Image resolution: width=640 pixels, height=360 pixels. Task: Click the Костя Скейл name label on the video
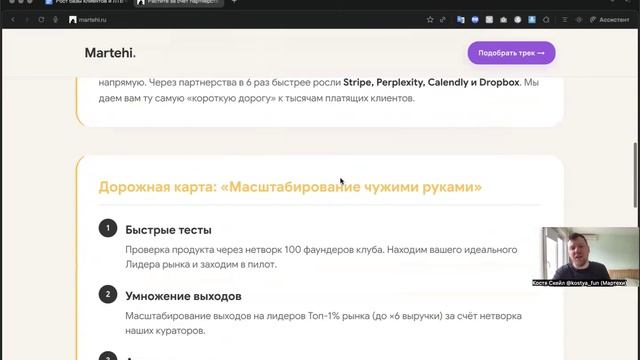(x=579, y=283)
